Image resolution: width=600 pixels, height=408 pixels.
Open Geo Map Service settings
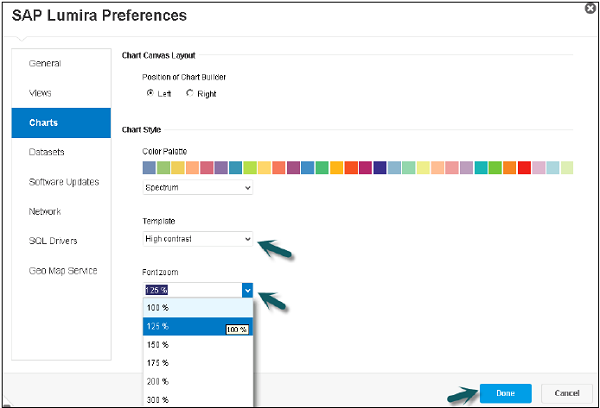pyautogui.click(x=63, y=270)
